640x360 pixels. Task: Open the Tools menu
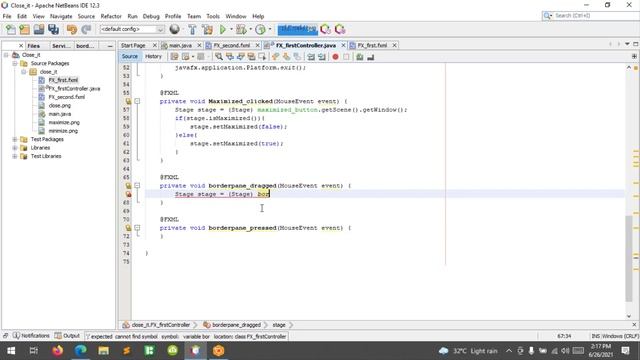pos(213,16)
